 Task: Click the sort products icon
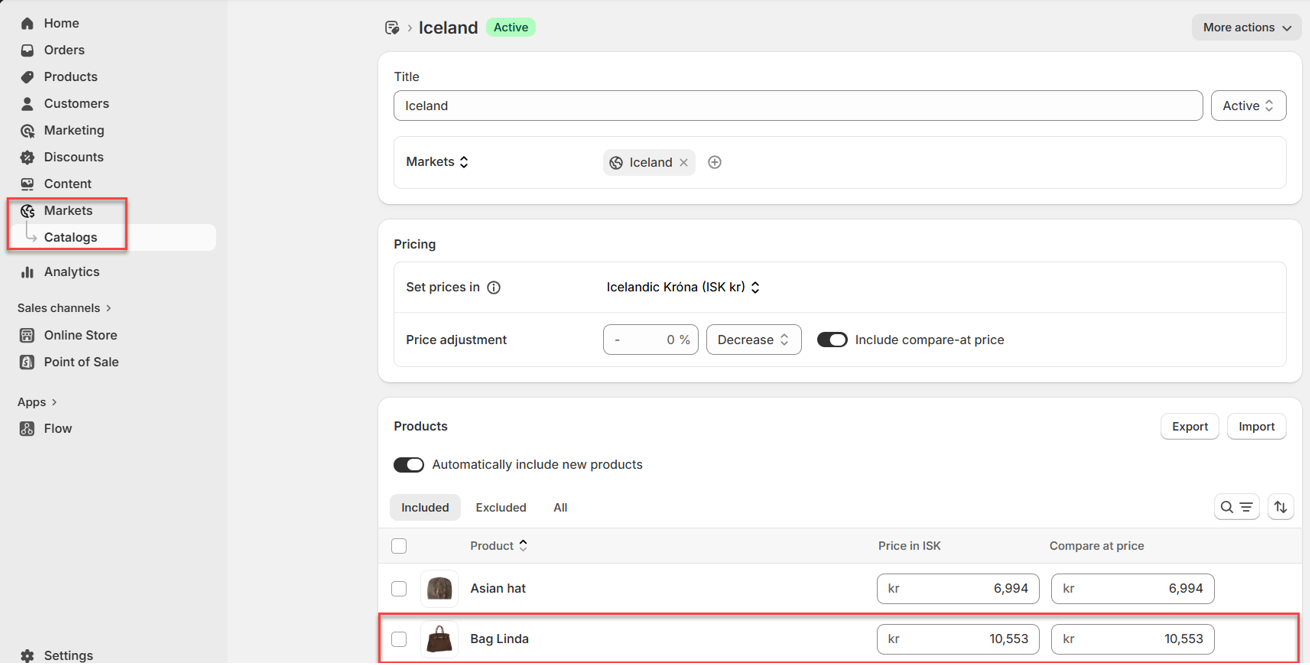1281,508
